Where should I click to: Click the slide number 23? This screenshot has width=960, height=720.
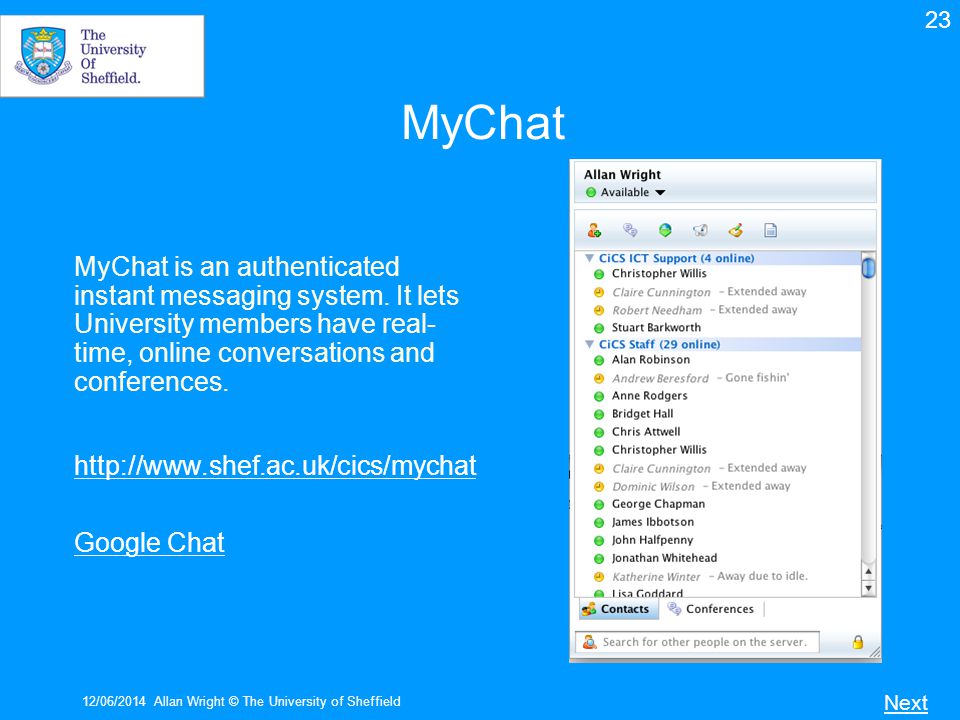tap(937, 20)
